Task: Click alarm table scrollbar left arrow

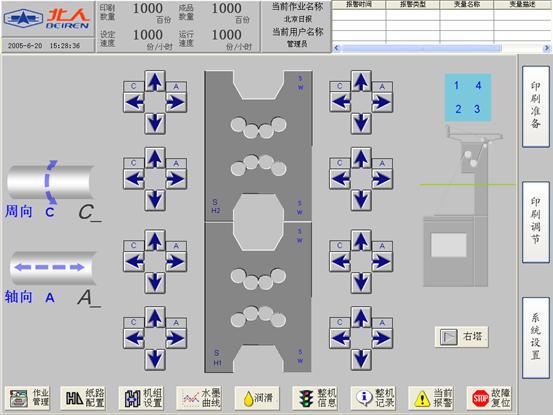Action: click(x=336, y=48)
